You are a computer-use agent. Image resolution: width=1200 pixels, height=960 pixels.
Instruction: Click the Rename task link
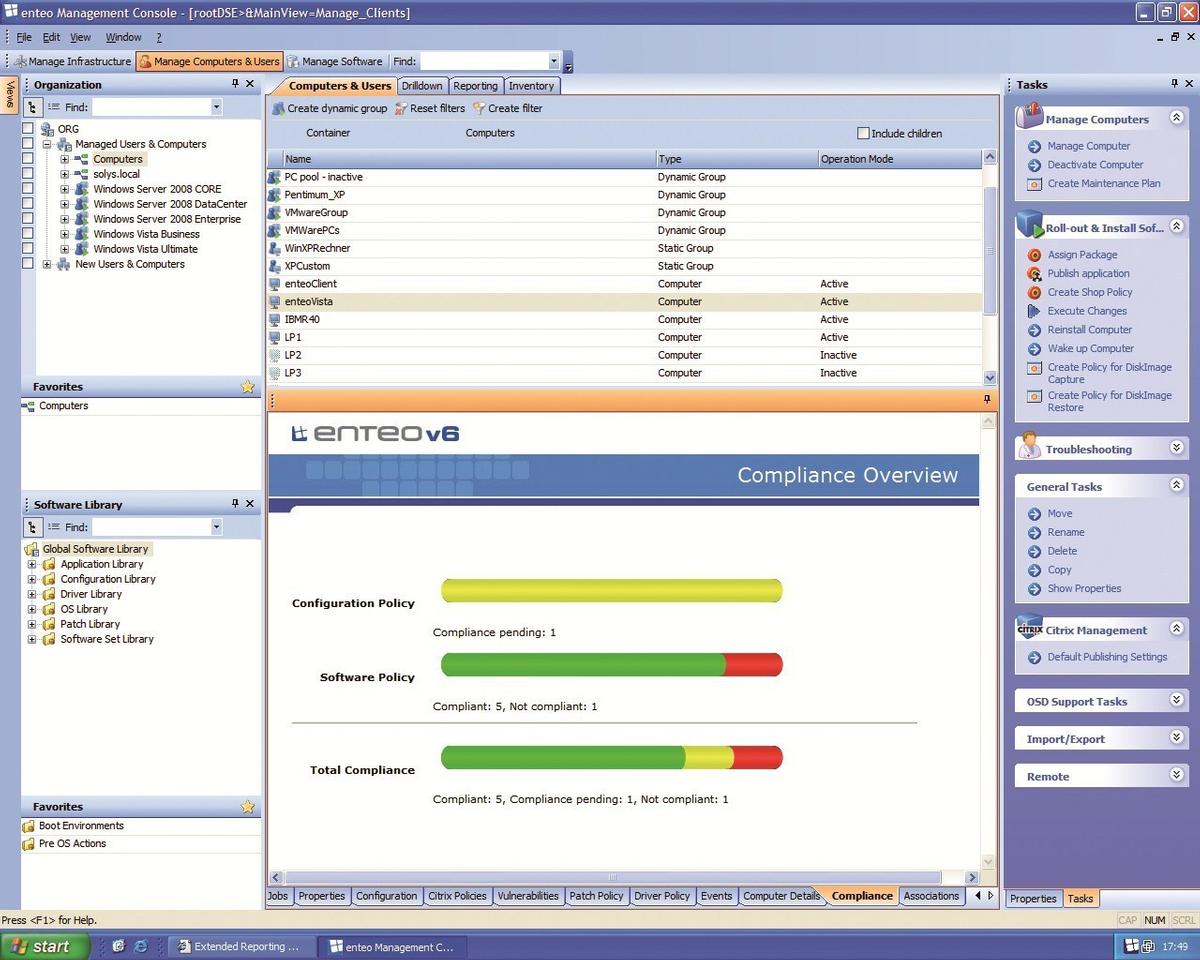pyautogui.click(x=1066, y=533)
